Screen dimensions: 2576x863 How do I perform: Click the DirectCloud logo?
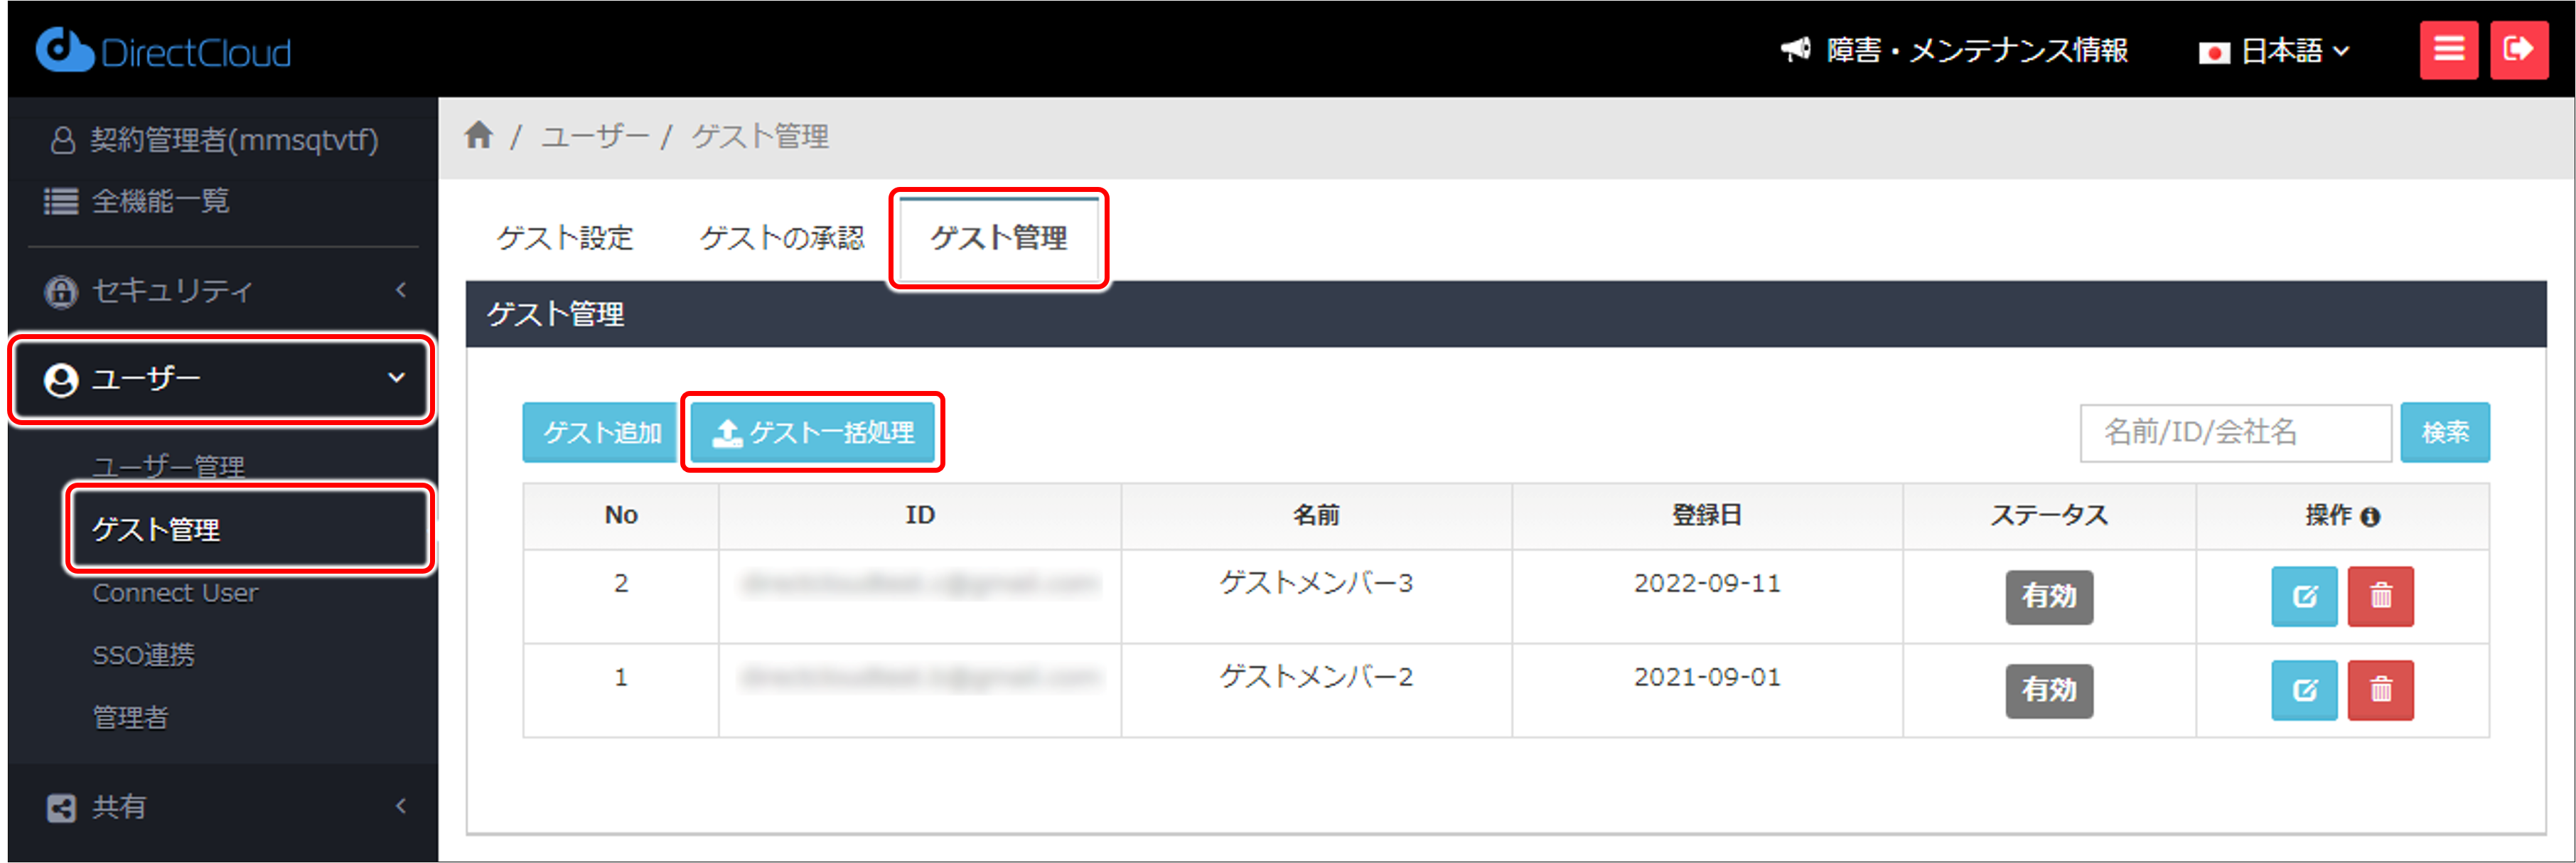163,49
